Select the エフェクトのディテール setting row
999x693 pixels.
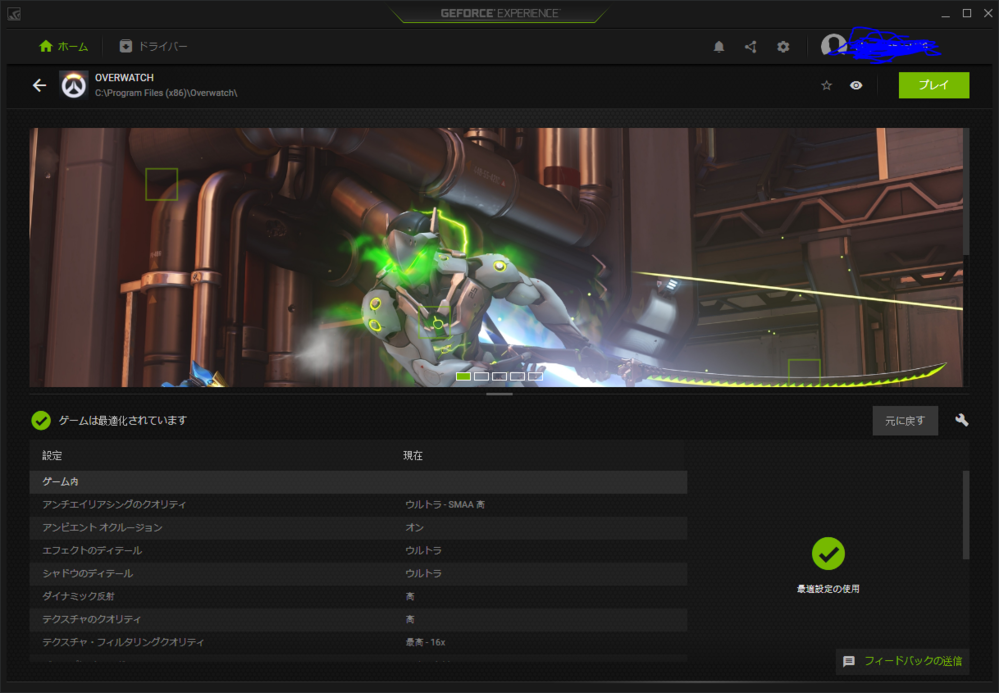358,550
